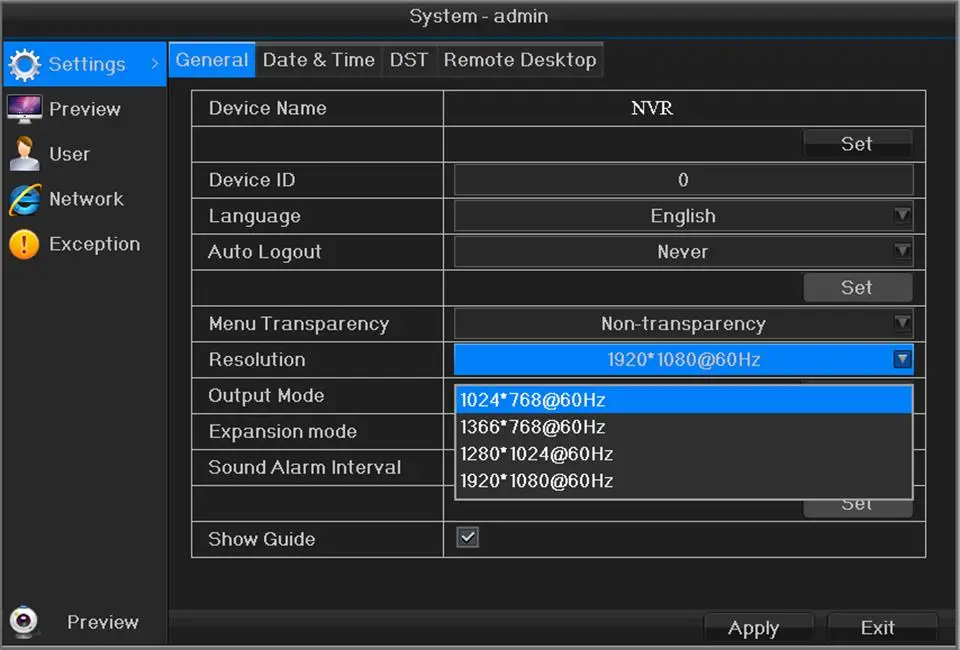Click the Exception warning icon

click(x=24, y=244)
